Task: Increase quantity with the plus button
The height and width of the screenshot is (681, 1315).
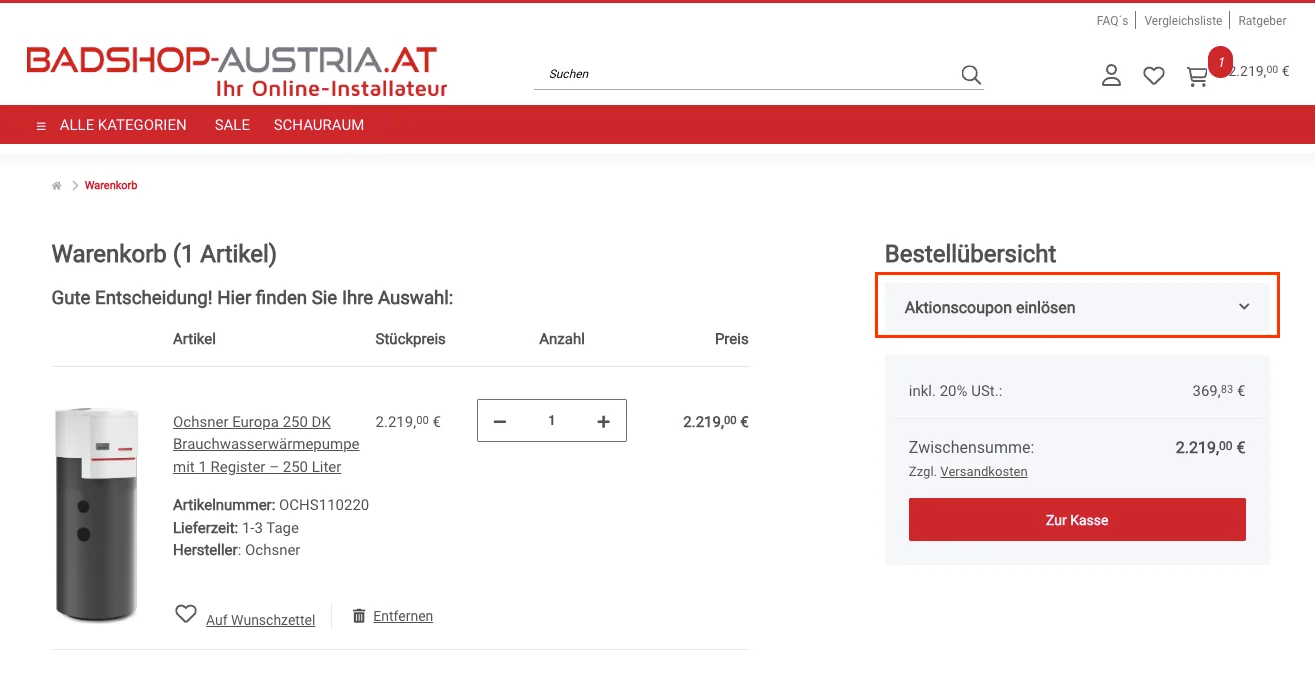Action: pos(603,422)
